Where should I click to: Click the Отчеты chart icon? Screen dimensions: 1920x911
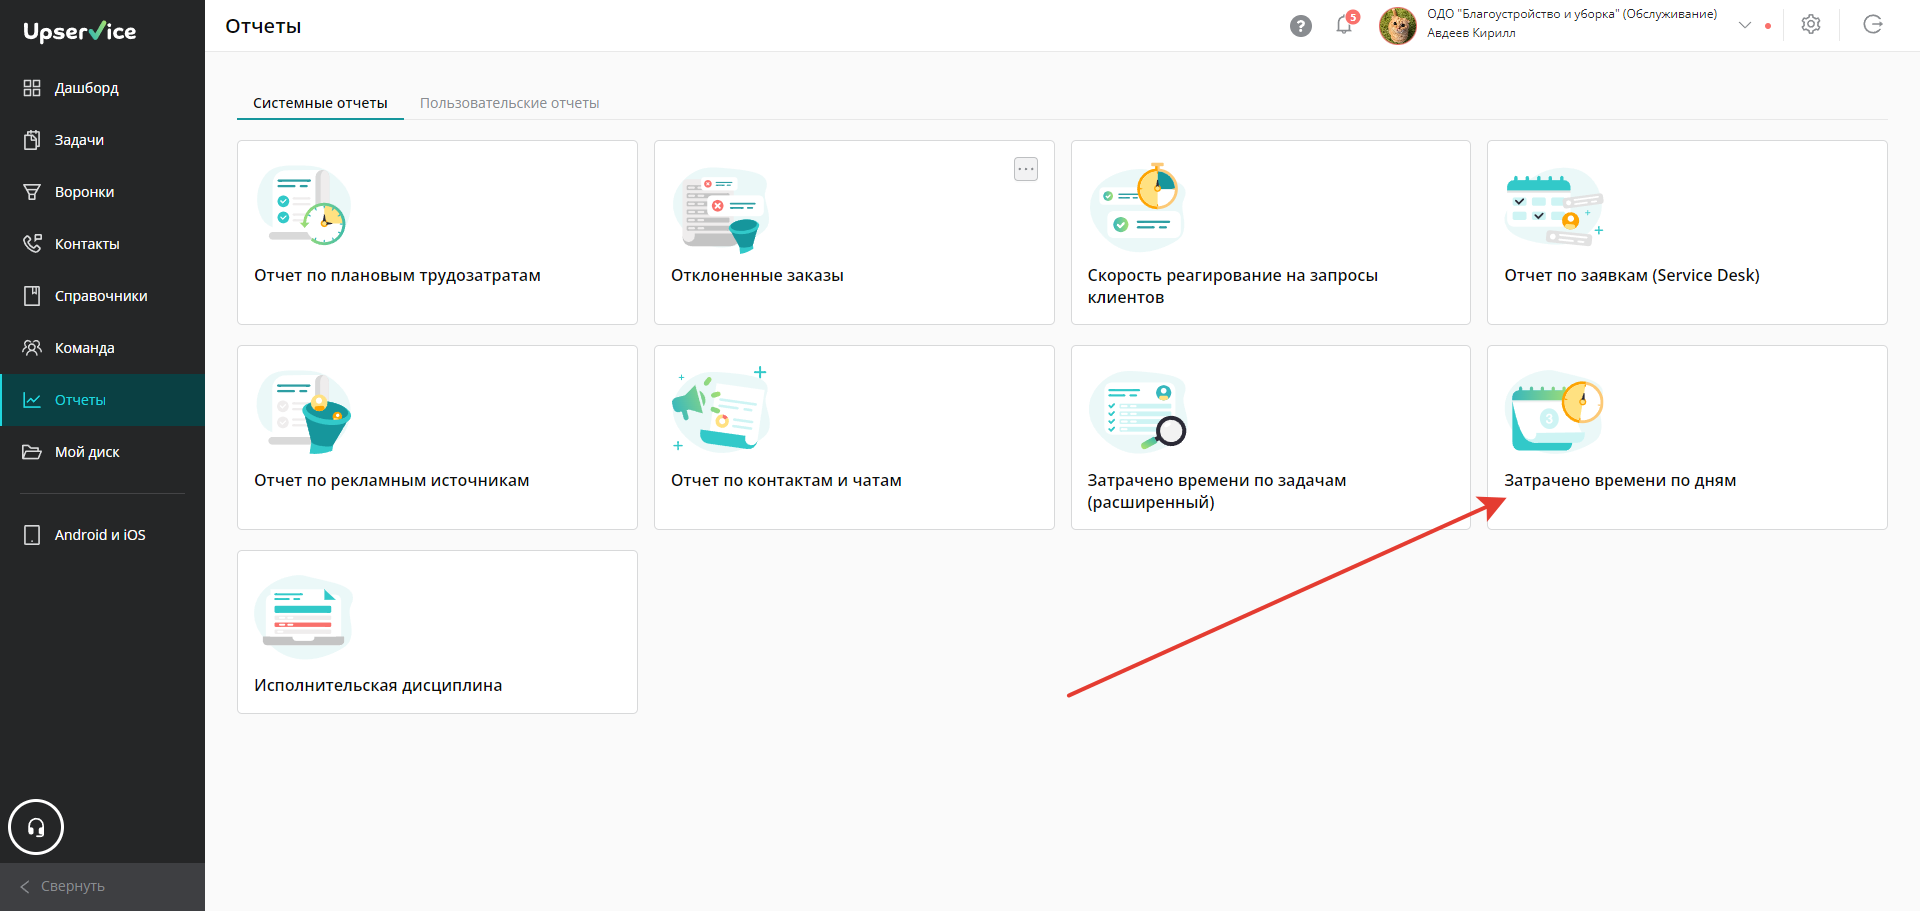[32, 400]
